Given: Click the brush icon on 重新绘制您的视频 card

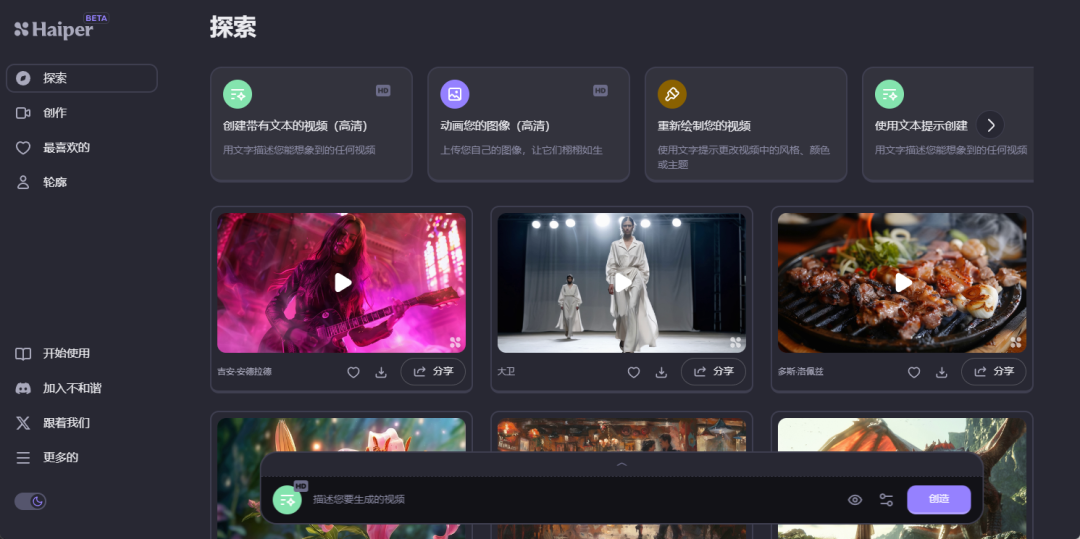Looking at the screenshot, I should click(672, 94).
